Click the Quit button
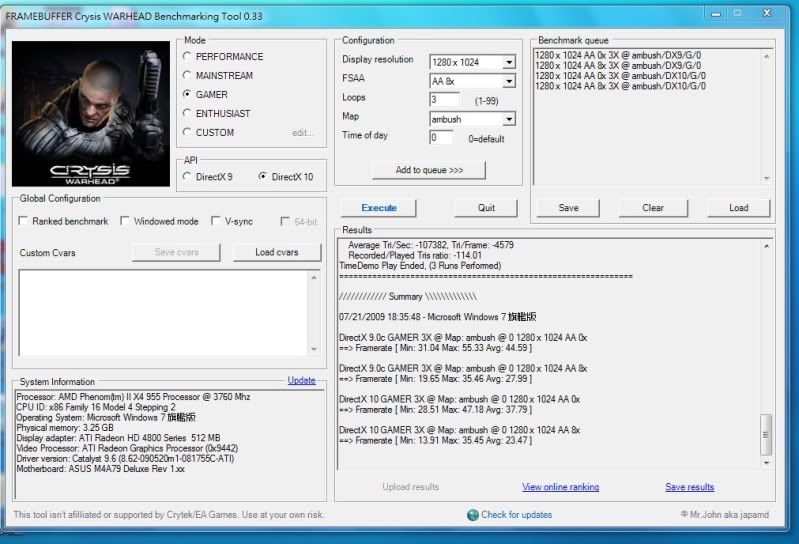 (x=486, y=208)
